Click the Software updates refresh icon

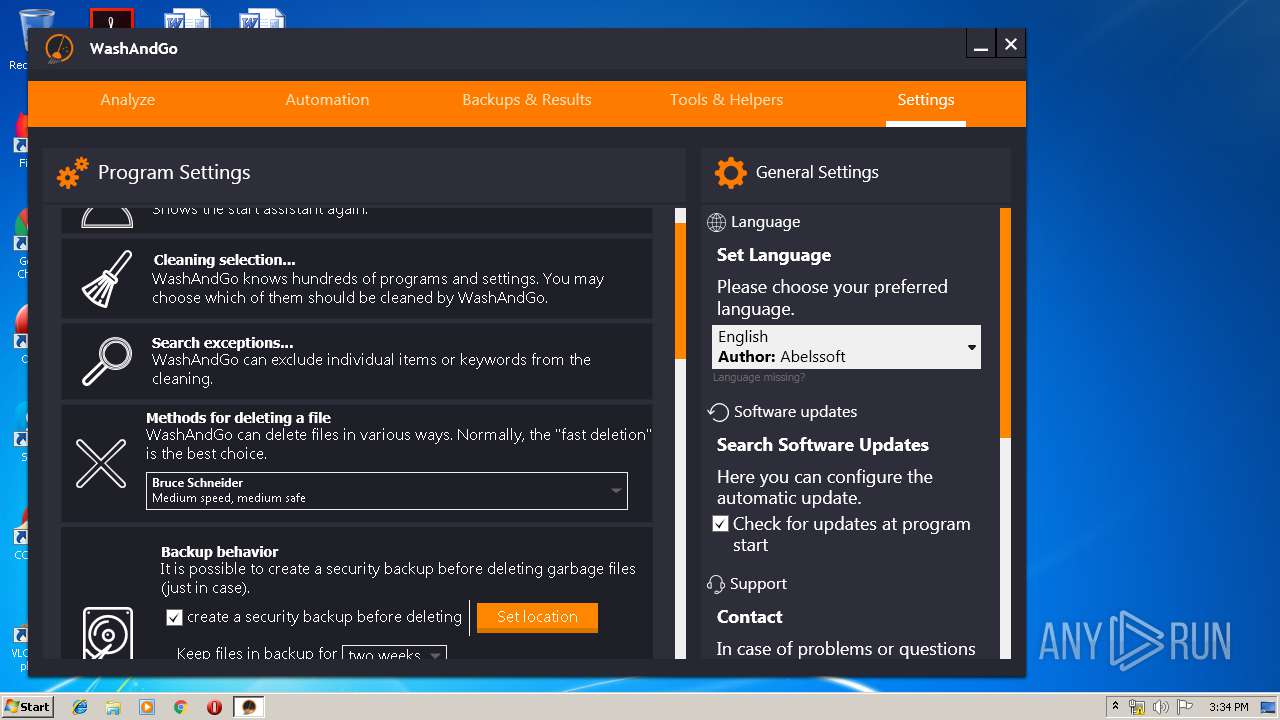coord(717,412)
